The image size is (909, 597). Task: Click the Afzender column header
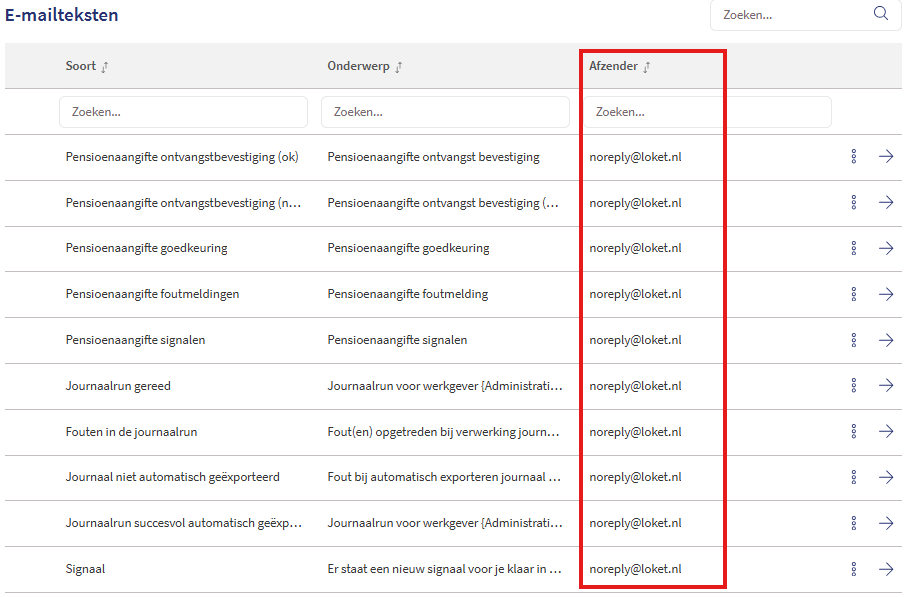click(613, 66)
